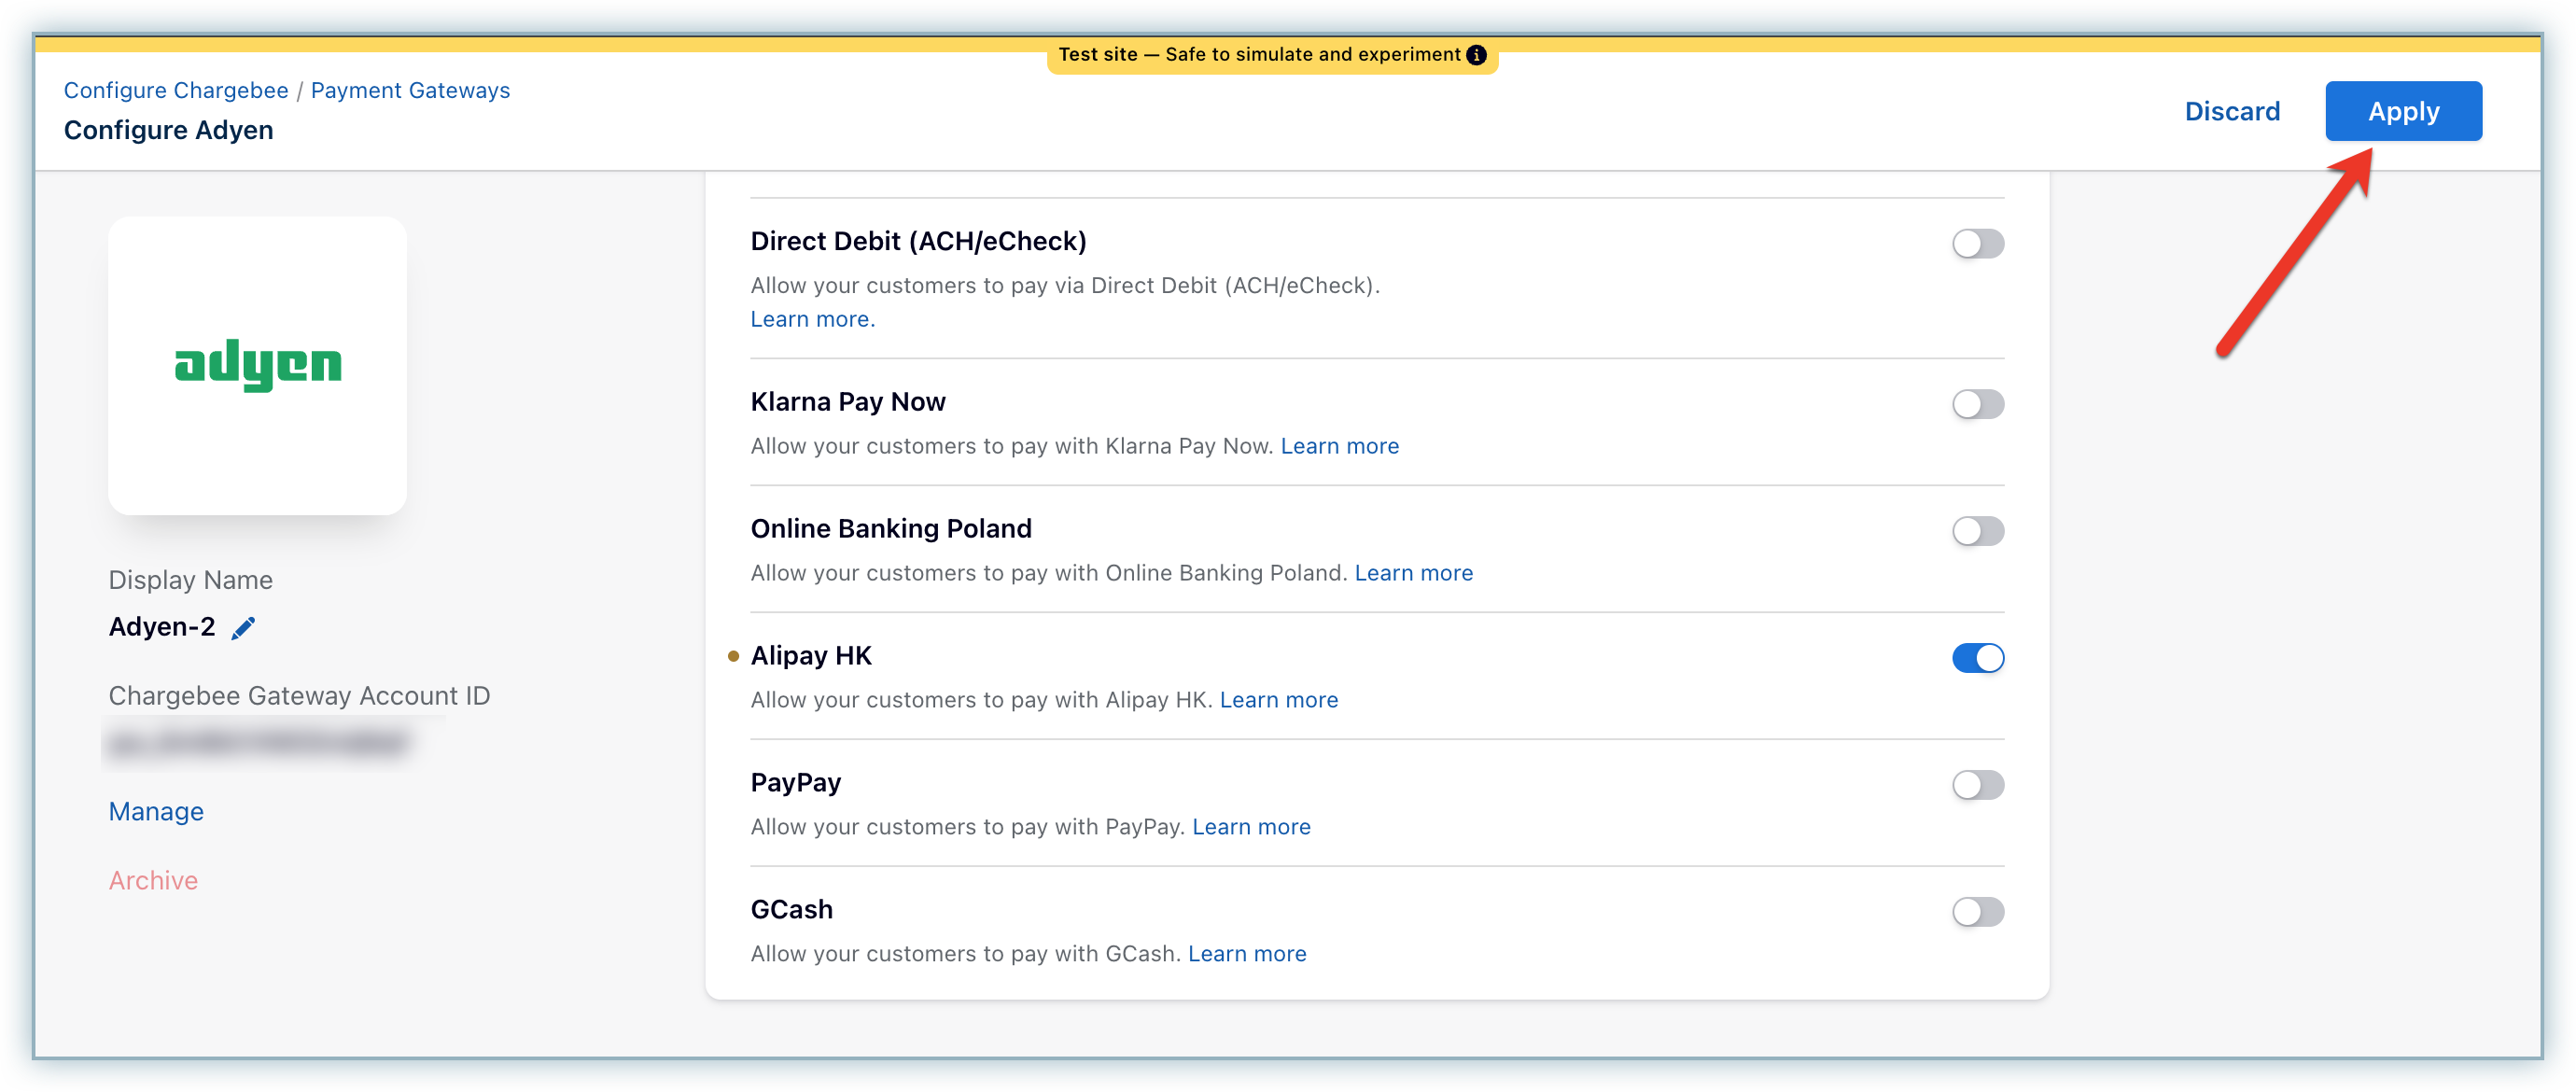This screenshot has width=2576, height=1092.
Task: Open Learn more for Klarna Pay Now
Action: [x=1339, y=446]
